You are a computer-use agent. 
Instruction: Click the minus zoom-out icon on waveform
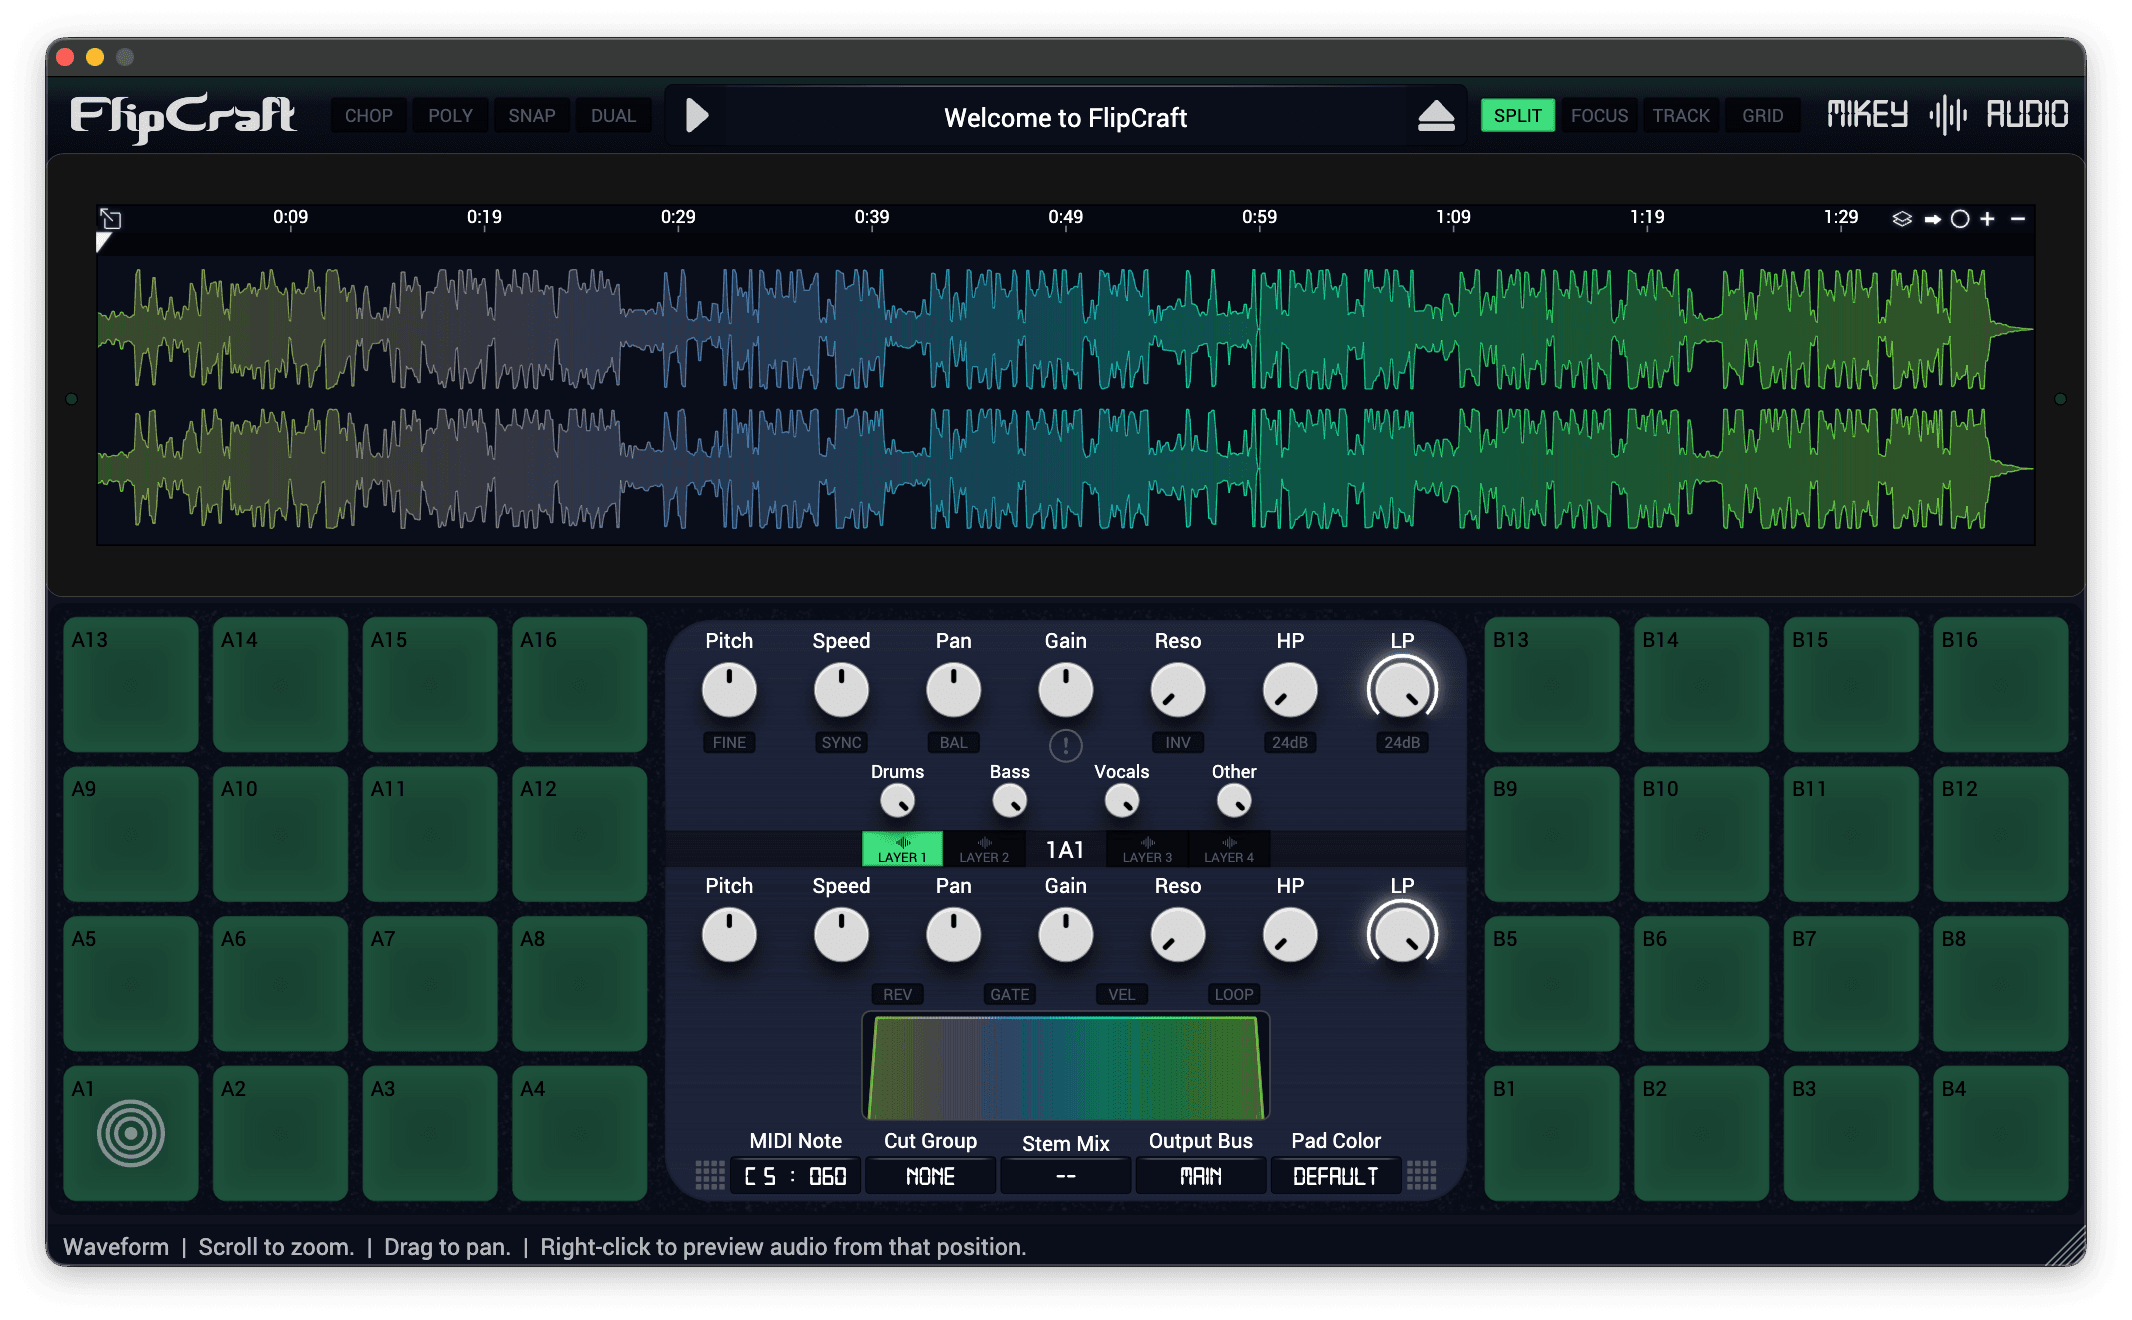click(2018, 219)
